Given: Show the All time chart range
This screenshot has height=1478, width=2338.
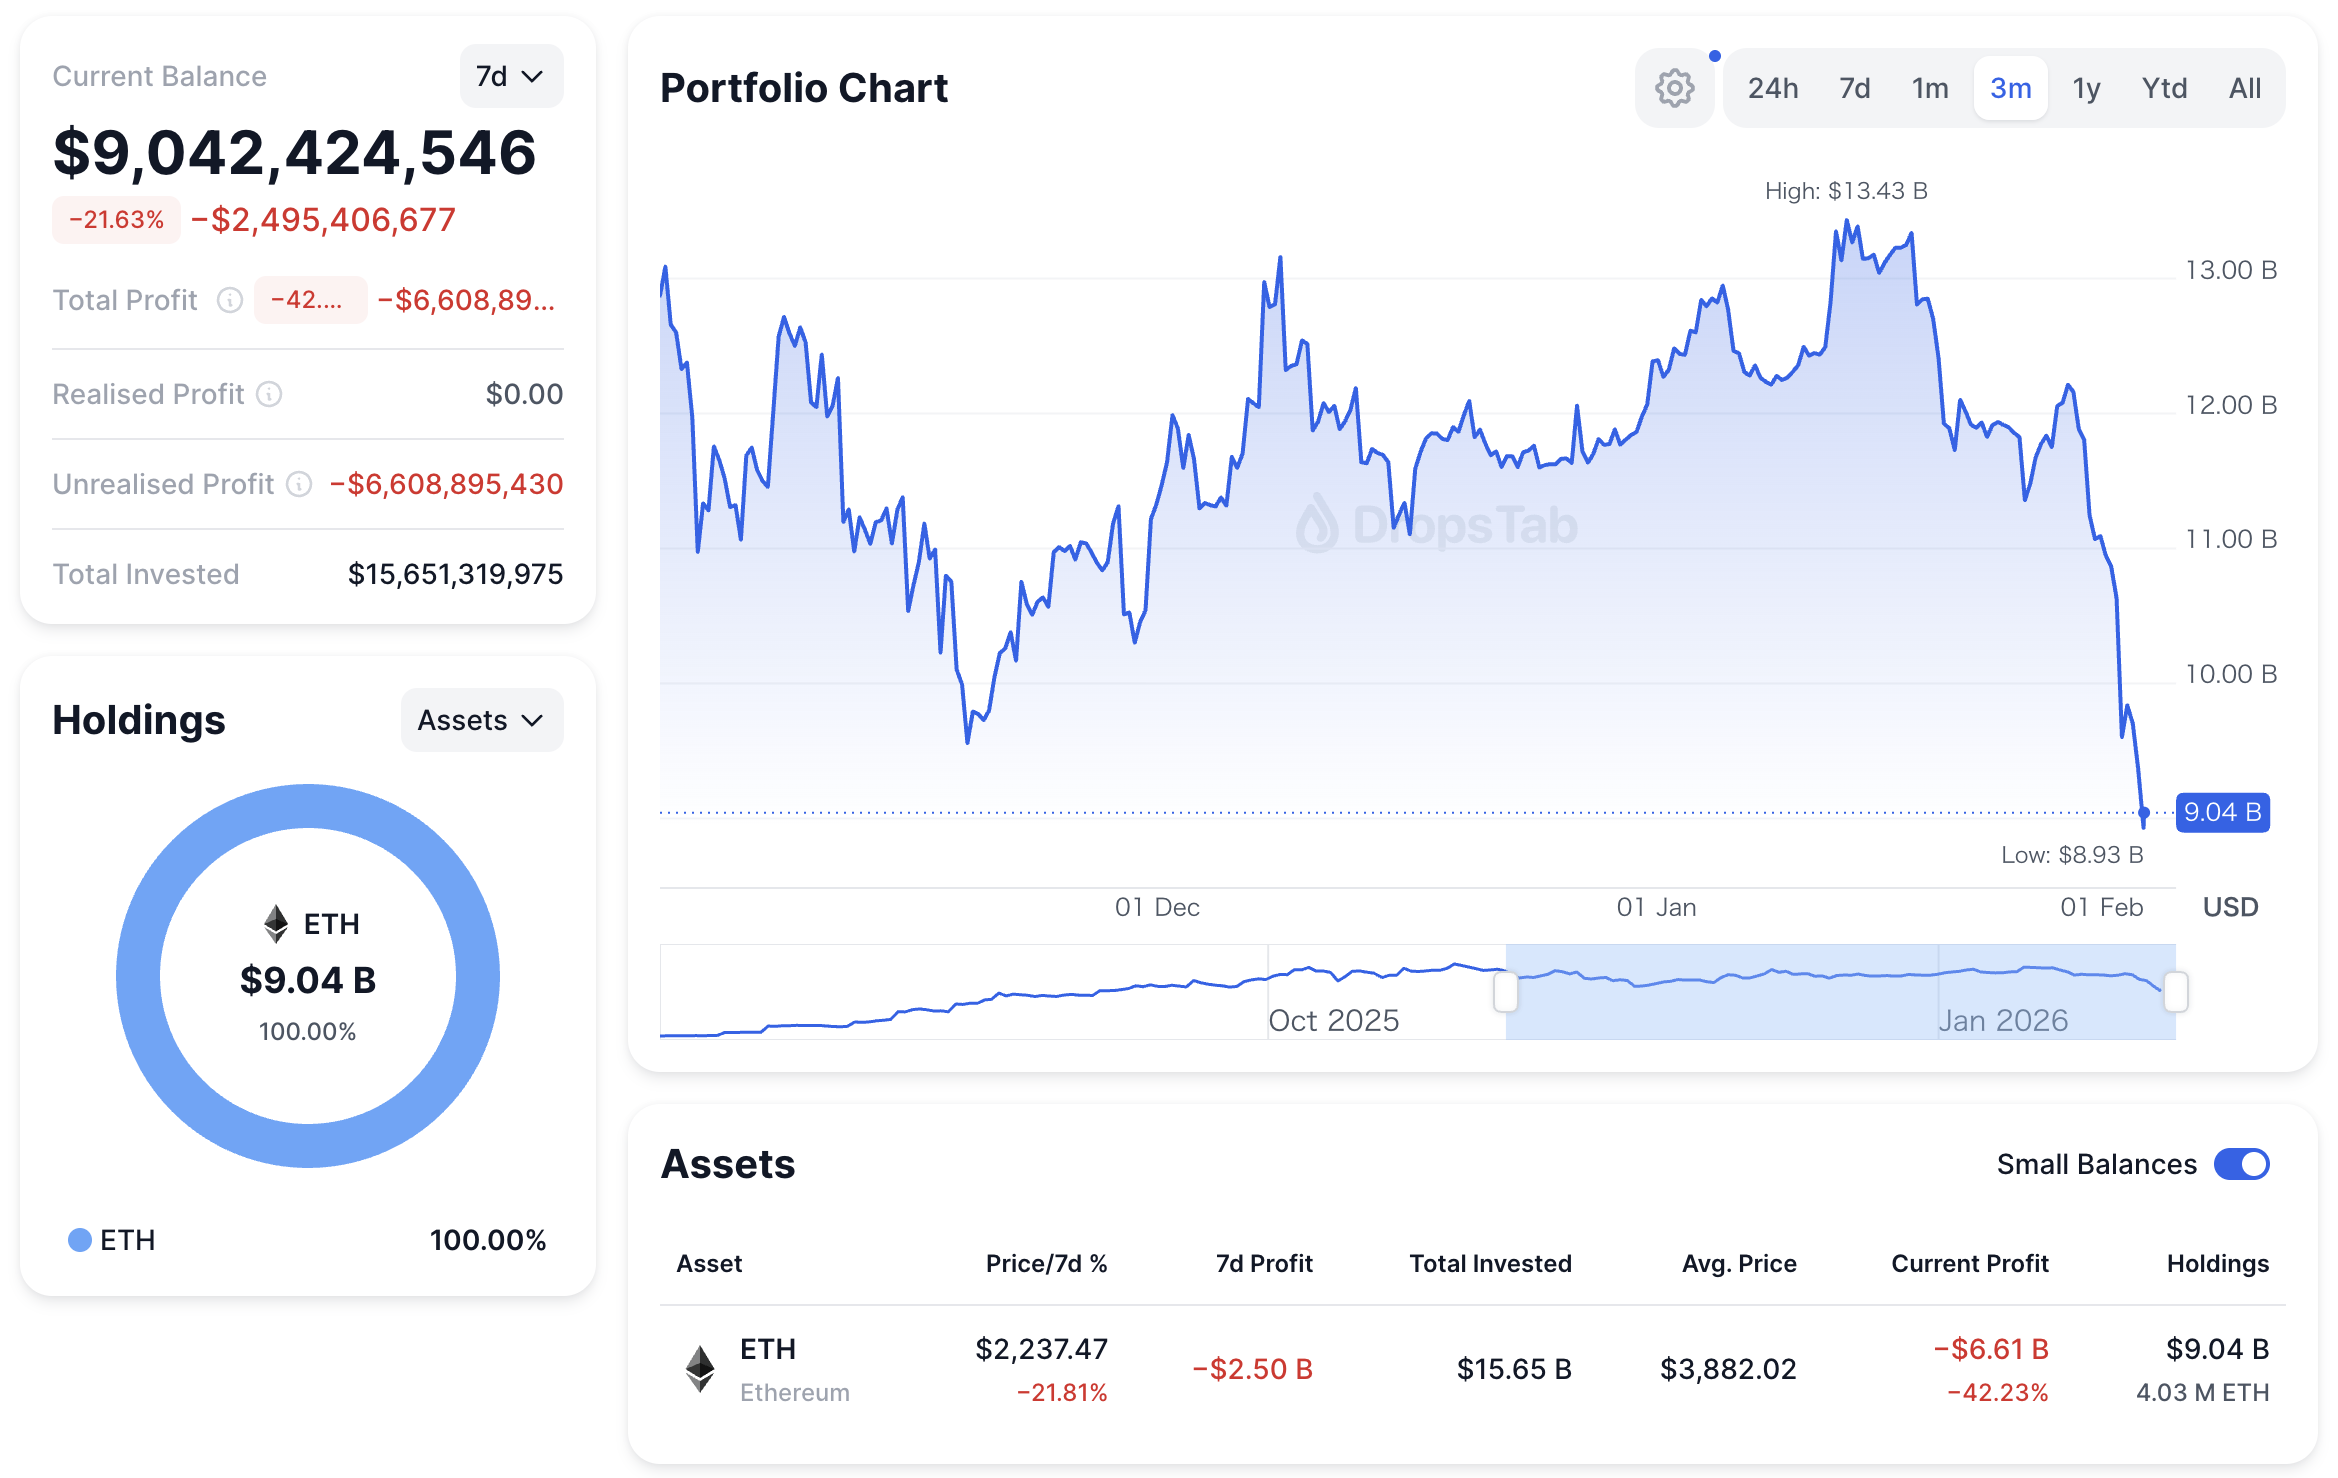Looking at the screenshot, I should pyautogui.click(x=2244, y=88).
